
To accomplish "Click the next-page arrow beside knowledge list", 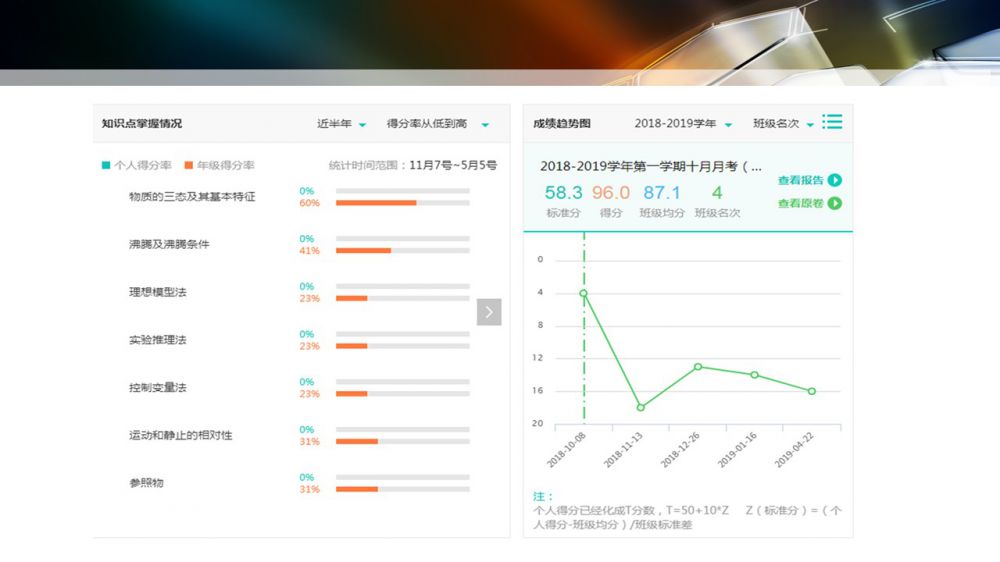I will pyautogui.click(x=489, y=312).
